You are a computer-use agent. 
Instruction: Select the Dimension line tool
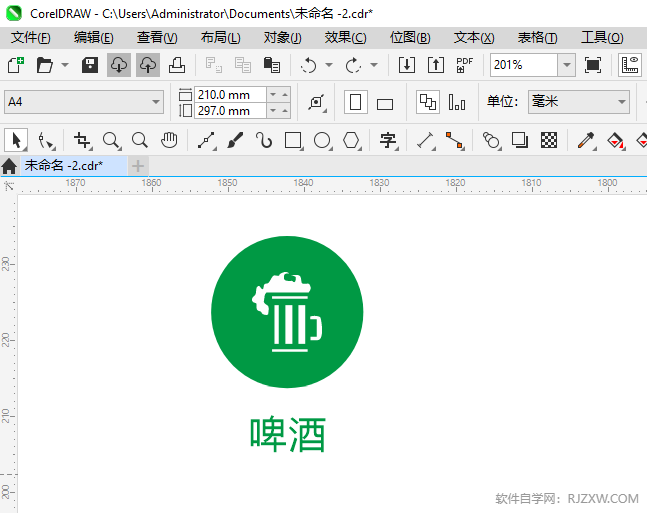pyautogui.click(x=426, y=140)
